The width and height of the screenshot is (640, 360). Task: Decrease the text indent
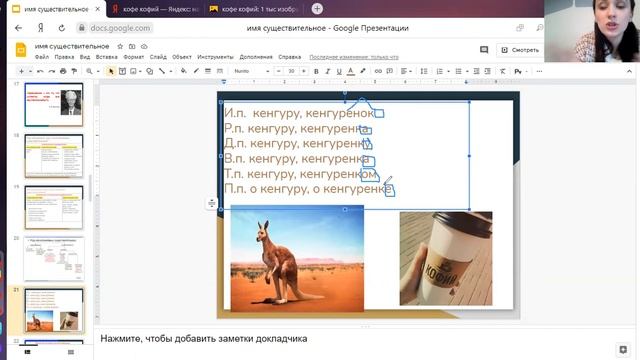[x=476, y=71]
